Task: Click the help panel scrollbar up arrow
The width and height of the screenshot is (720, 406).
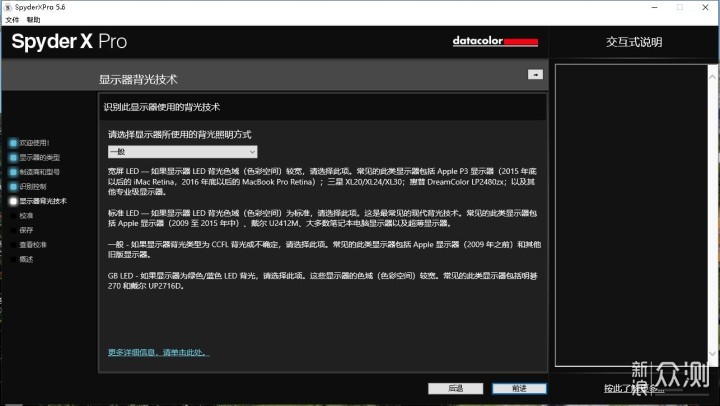Action: pos(713,77)
